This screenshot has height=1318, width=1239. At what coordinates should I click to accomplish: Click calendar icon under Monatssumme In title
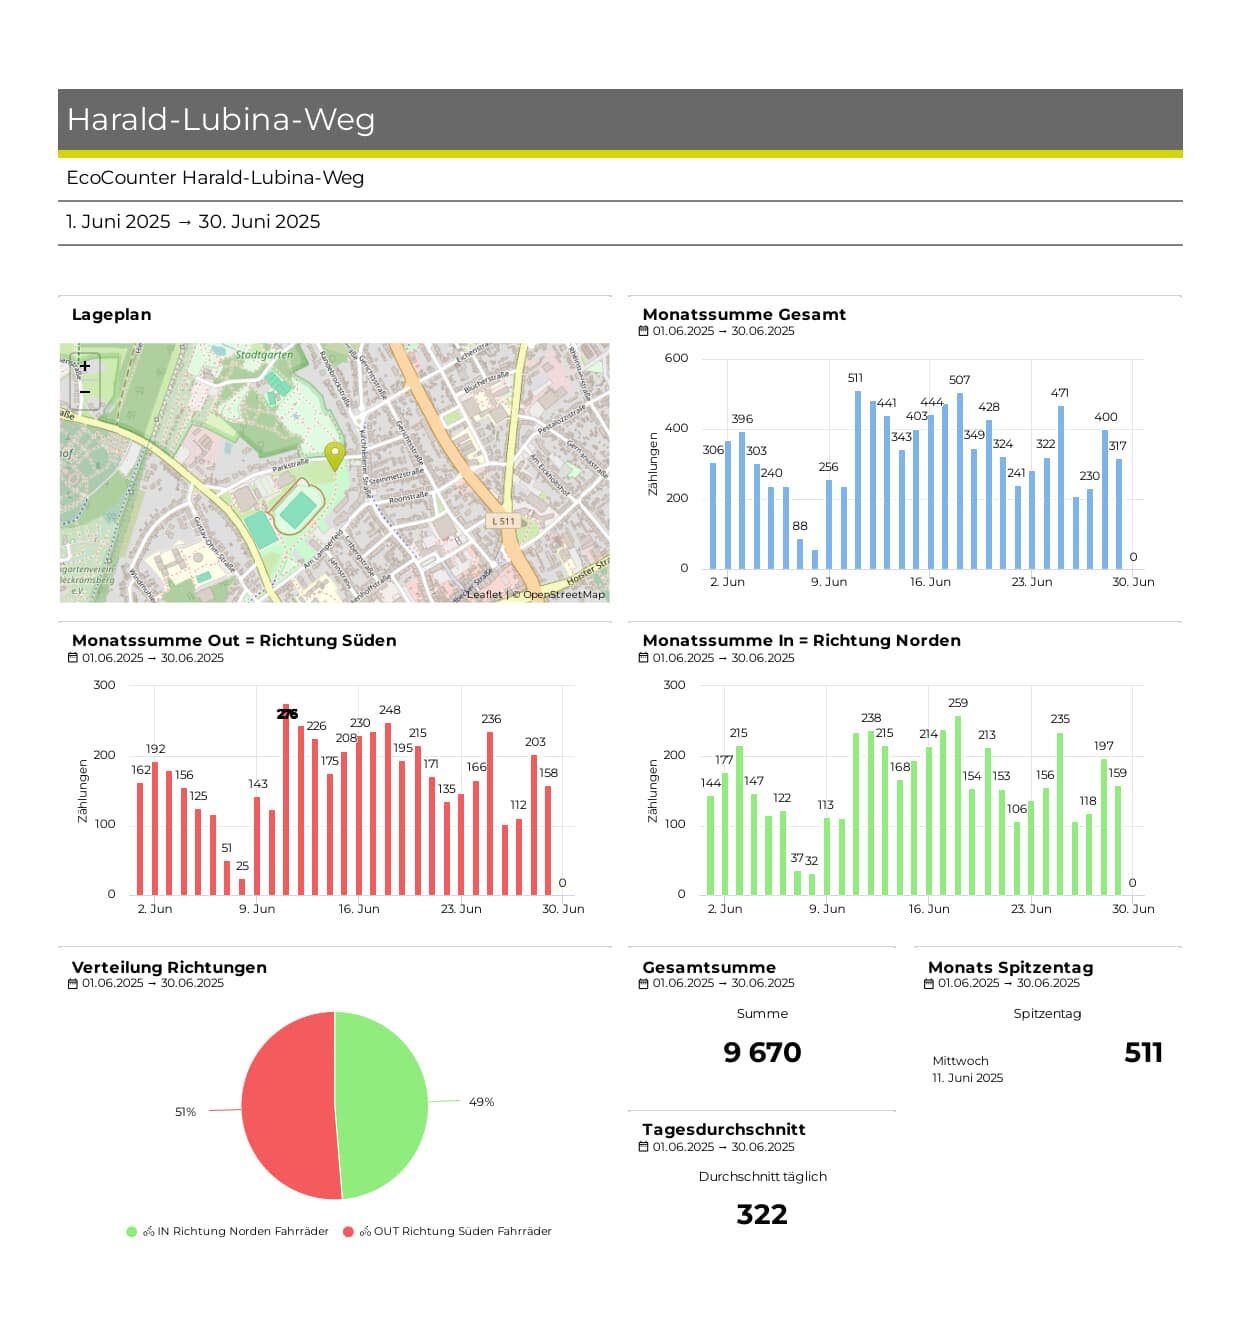click(644, 658)
